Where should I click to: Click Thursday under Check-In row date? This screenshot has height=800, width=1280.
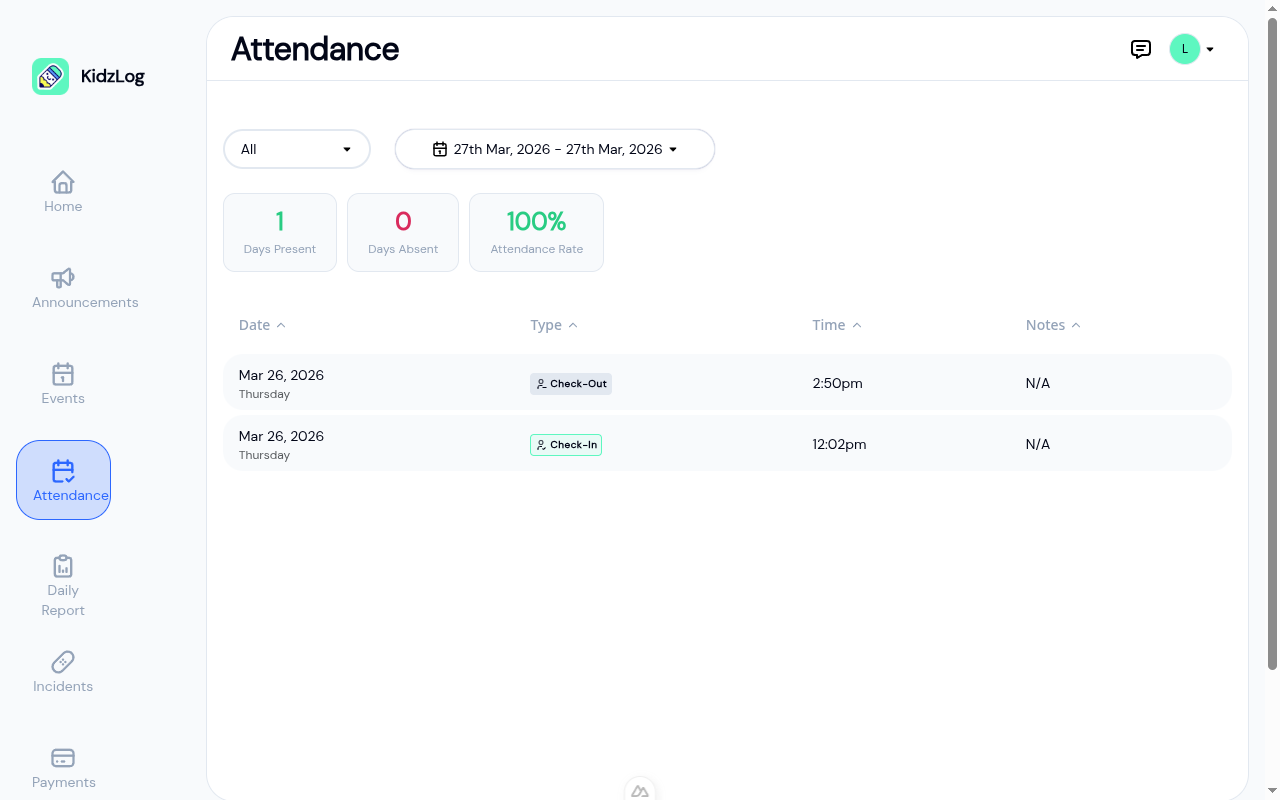[264, 455]
